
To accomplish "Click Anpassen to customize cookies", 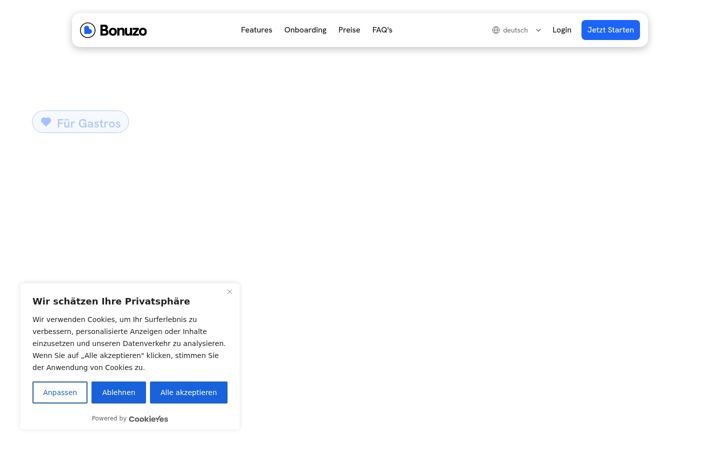I will [60, 393].
